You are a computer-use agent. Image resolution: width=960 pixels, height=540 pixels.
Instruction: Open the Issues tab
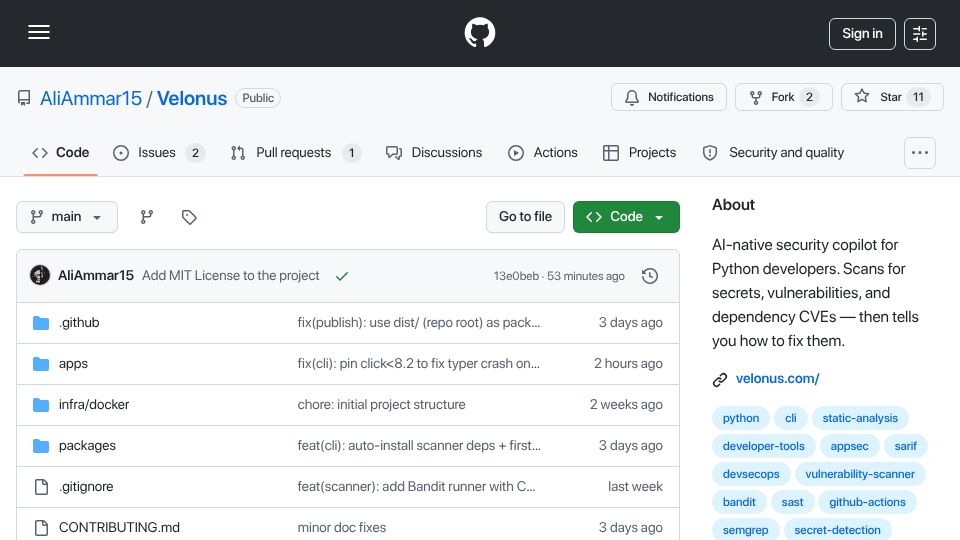point(159,152)
